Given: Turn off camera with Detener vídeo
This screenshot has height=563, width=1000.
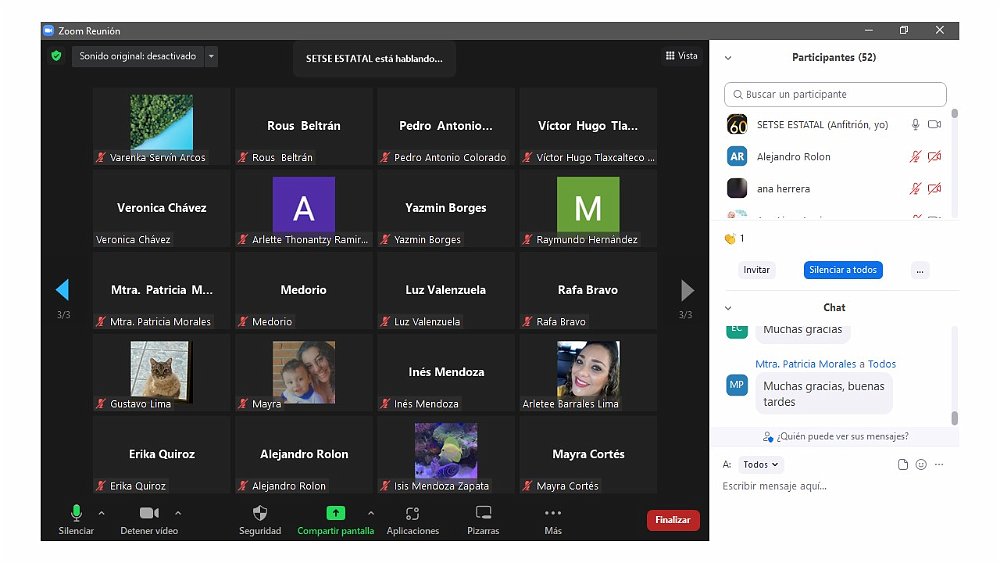Looking at the screenshot, I should pyautogui.click(x=149, y=513).
